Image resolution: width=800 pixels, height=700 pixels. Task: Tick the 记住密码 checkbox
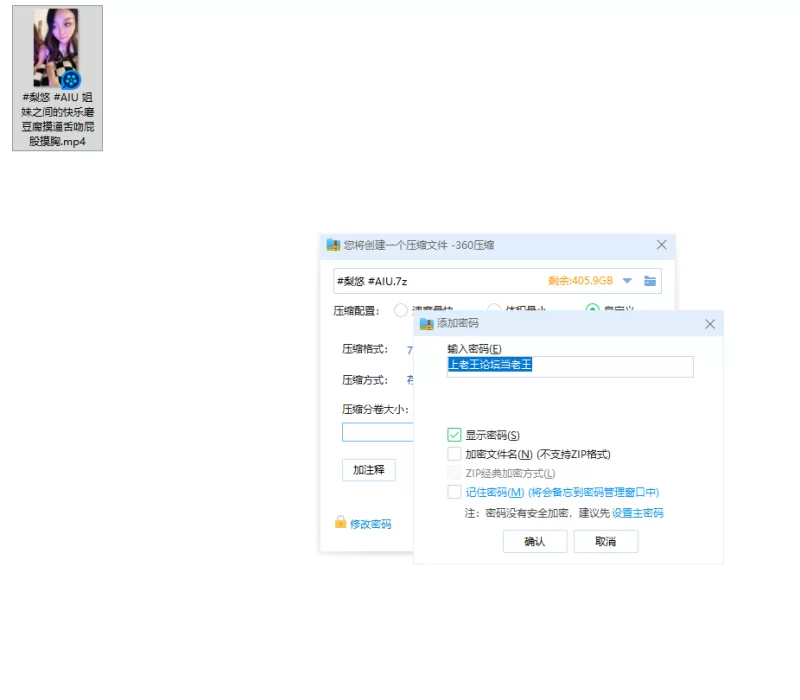pos(455,492)
